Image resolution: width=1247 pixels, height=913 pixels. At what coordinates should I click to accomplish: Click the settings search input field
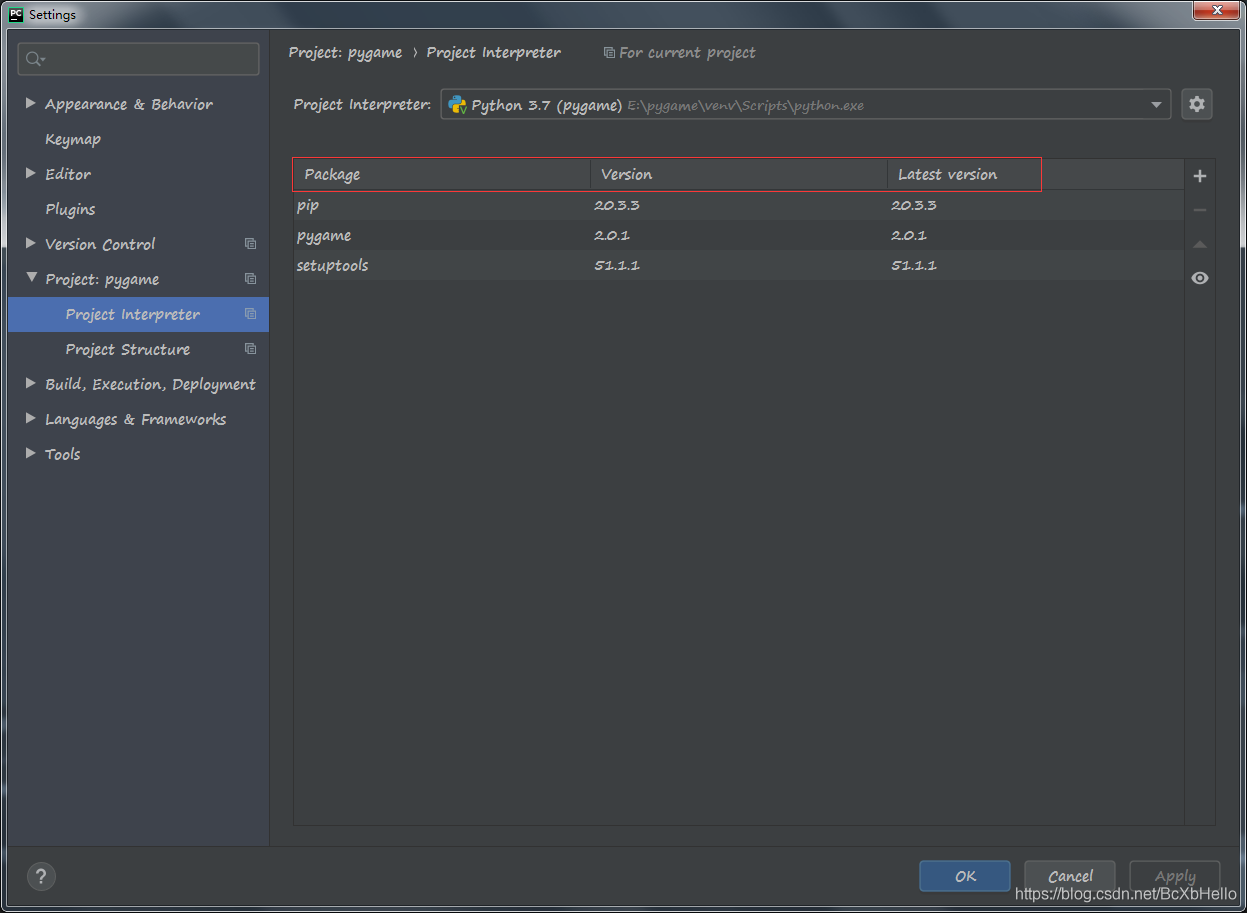coord(138,59)
